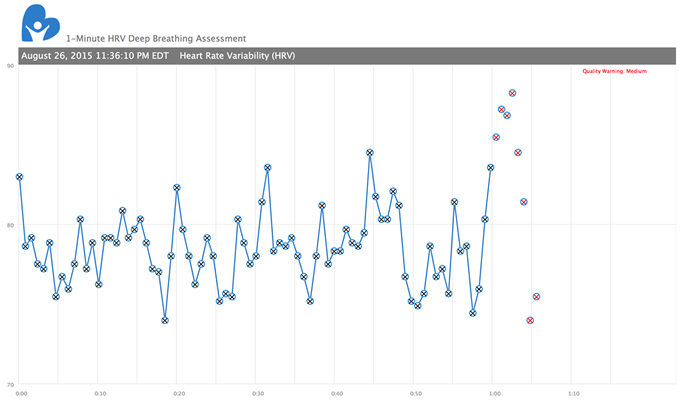This screenshot has height=404, width=681.
Task: Click the rightmost red data point
Action: (x=536, y=297)
